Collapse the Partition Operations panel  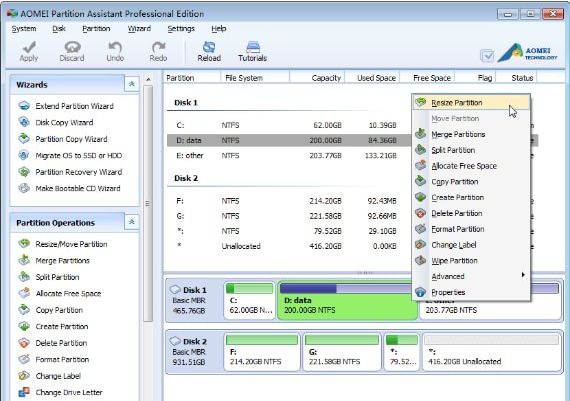tap(132, 222)
